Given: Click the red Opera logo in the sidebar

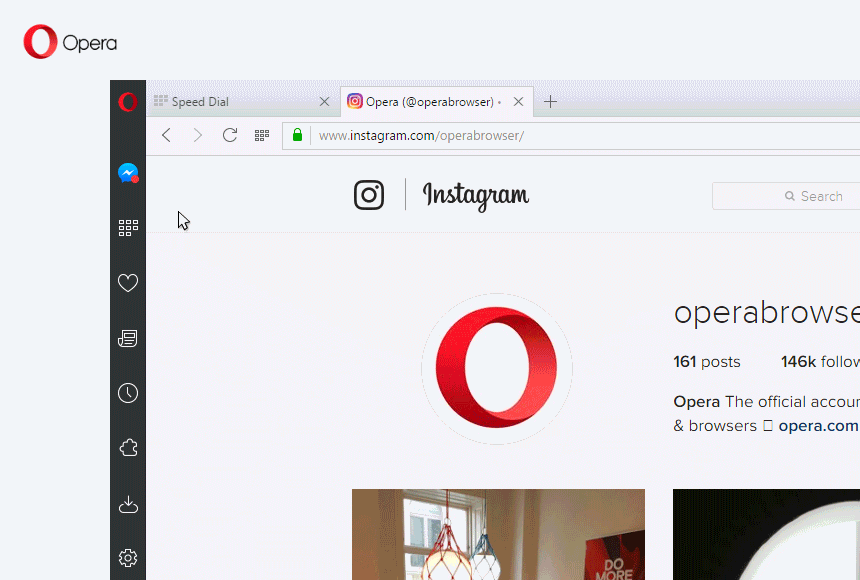Looking at the screenshot, I should (x=128, y=102).
